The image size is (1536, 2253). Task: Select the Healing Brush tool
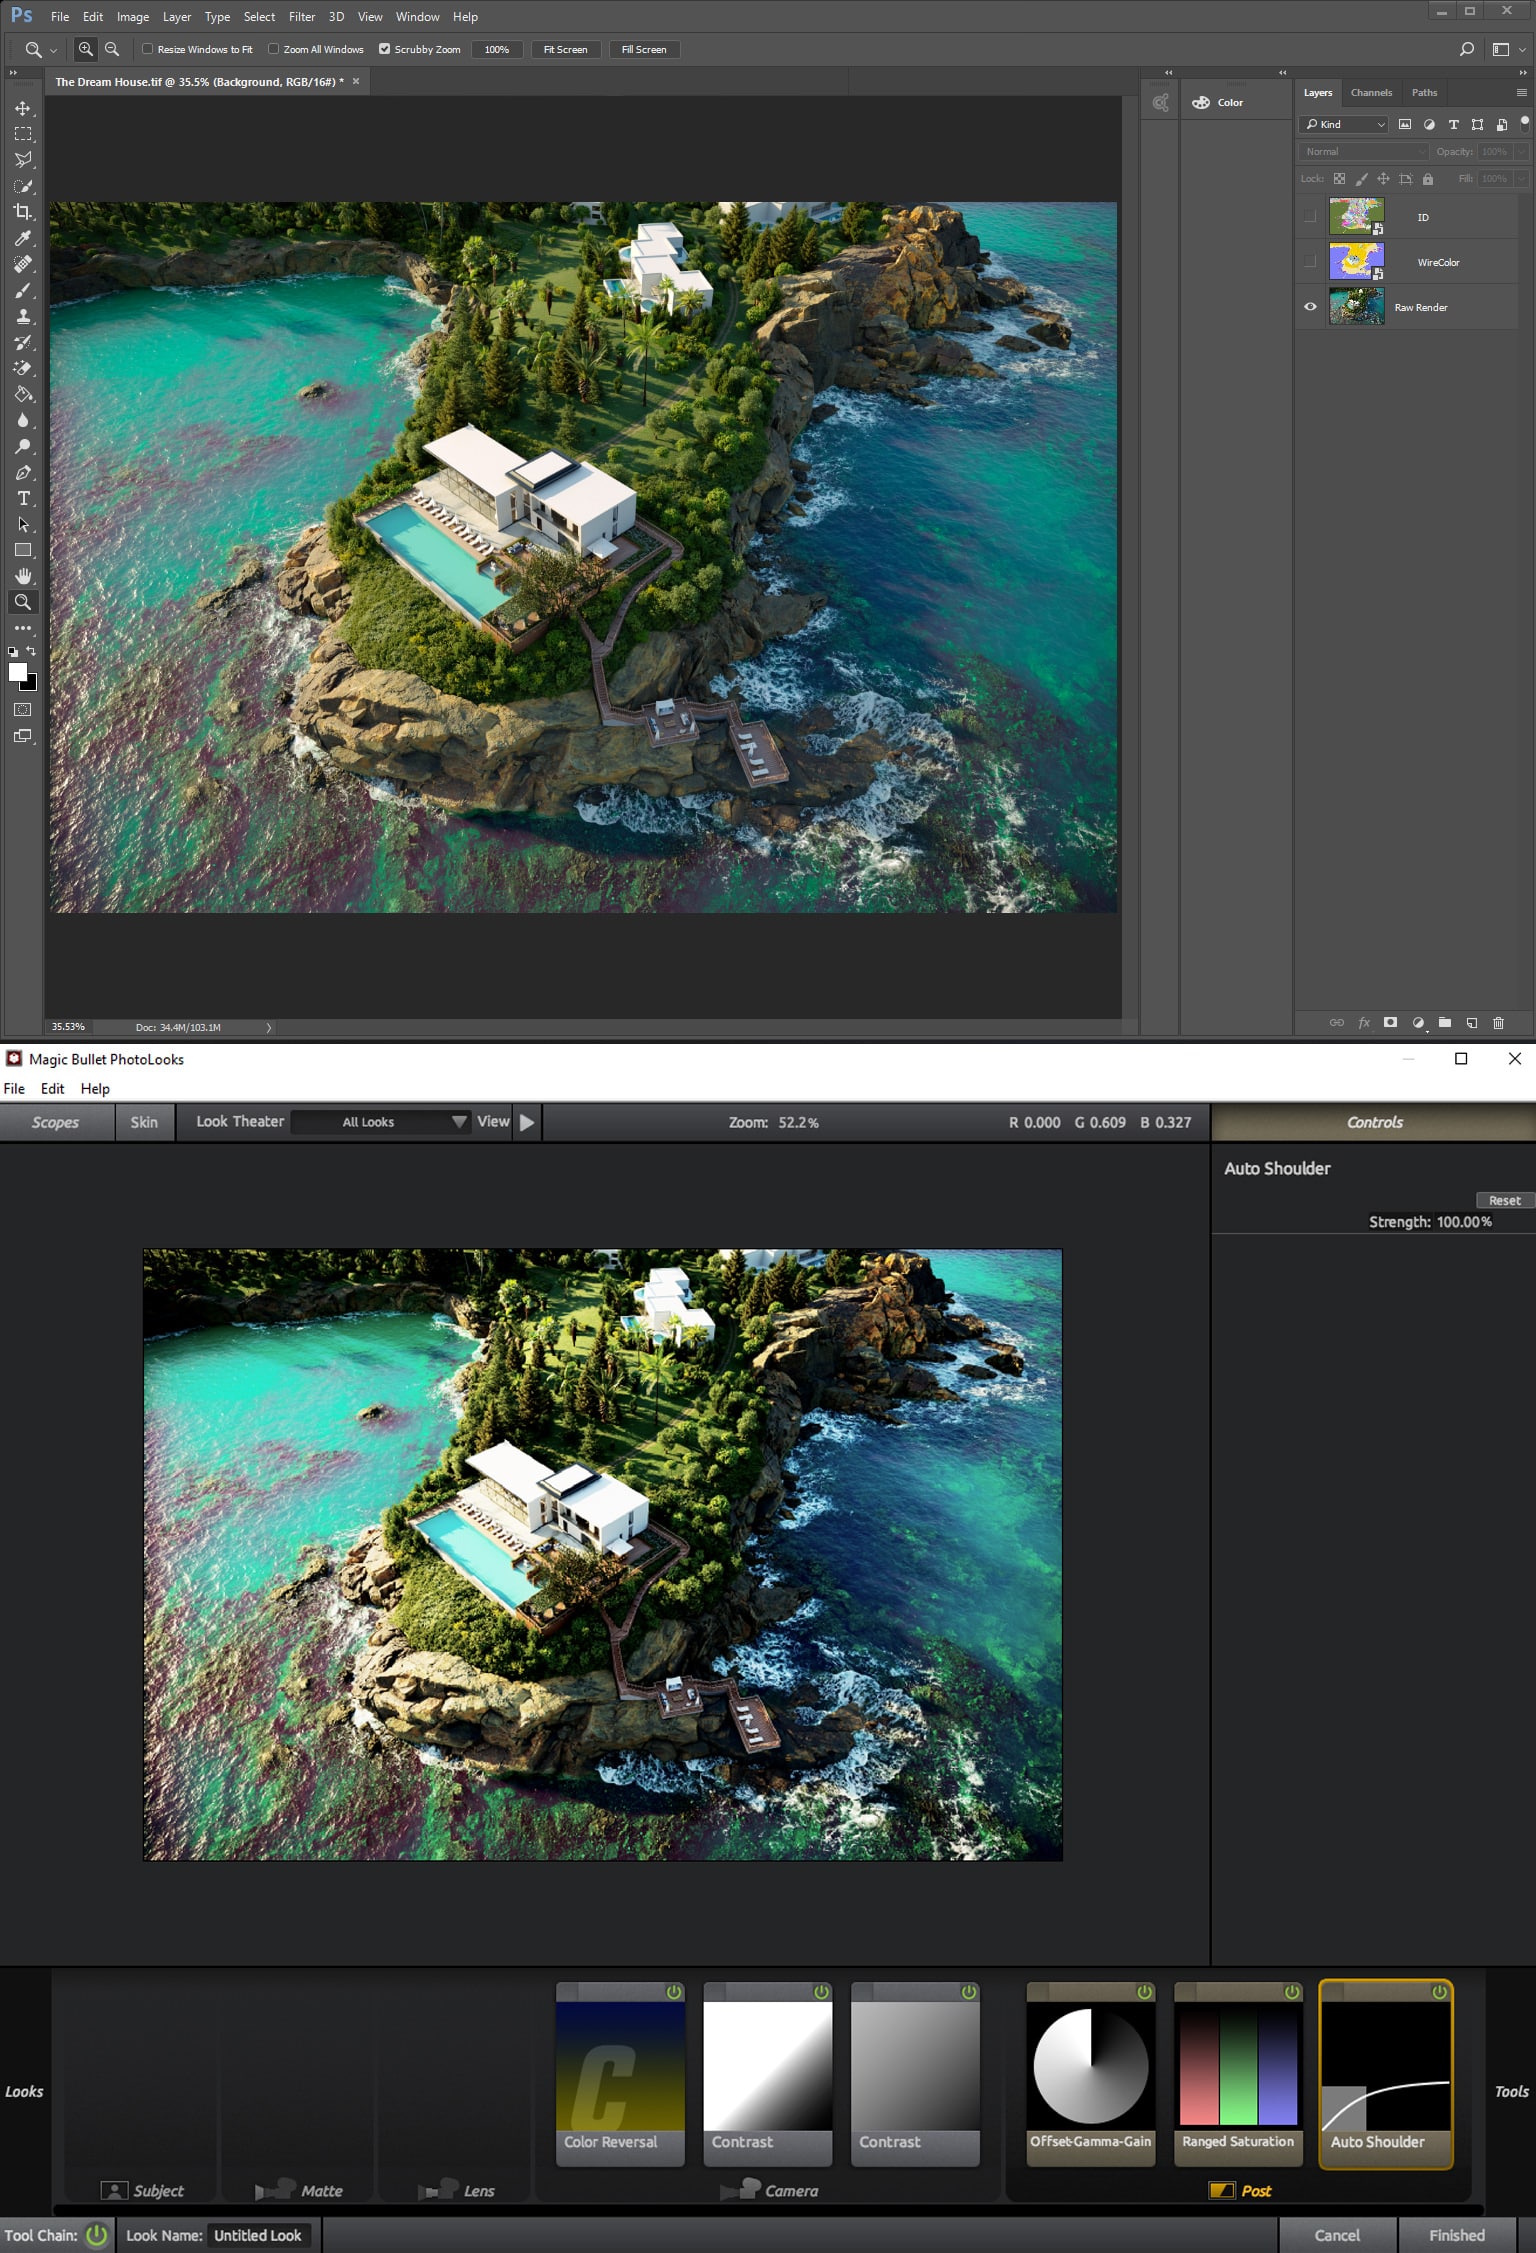point(23,264)
